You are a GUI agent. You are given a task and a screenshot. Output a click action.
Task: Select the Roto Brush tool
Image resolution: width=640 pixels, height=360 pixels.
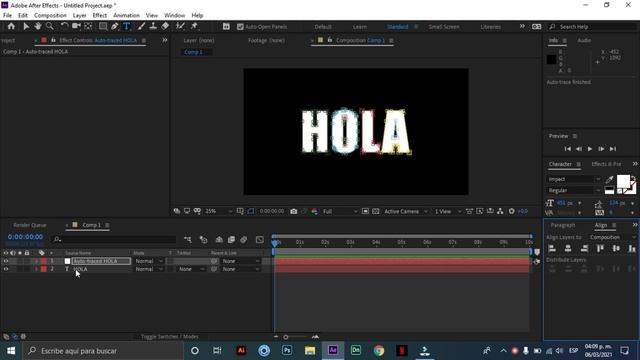coord(180,27)
